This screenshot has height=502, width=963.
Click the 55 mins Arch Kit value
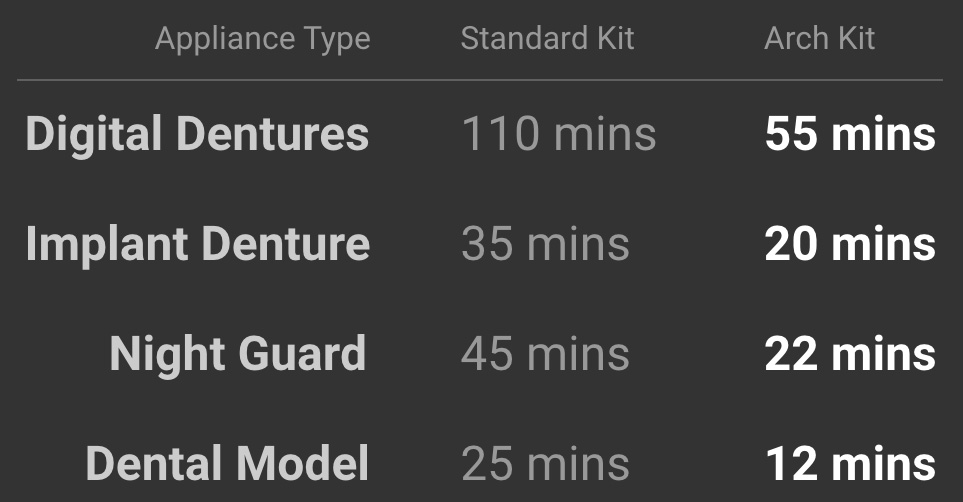pyautogui.click(x=850, y=134)
